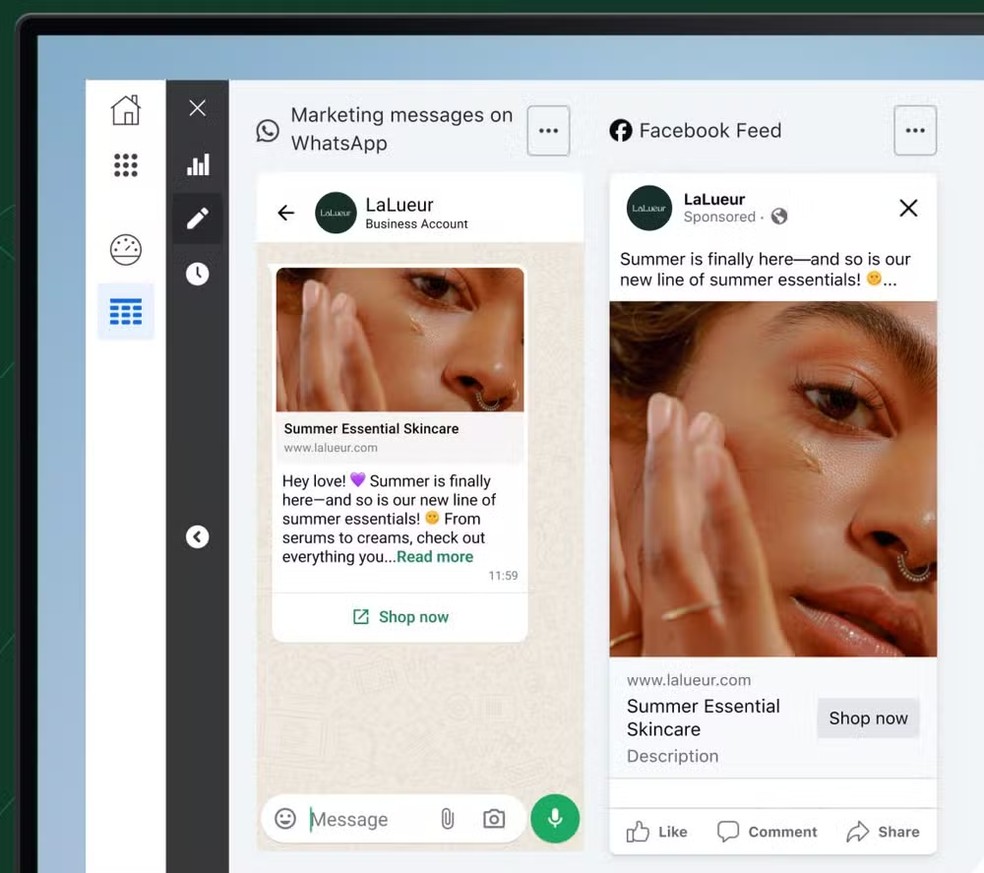Click Summer Essential Skincare title in WhatsApp
Image resolution: width=984 pixels, height=873 pixels.
pos(371,429)
